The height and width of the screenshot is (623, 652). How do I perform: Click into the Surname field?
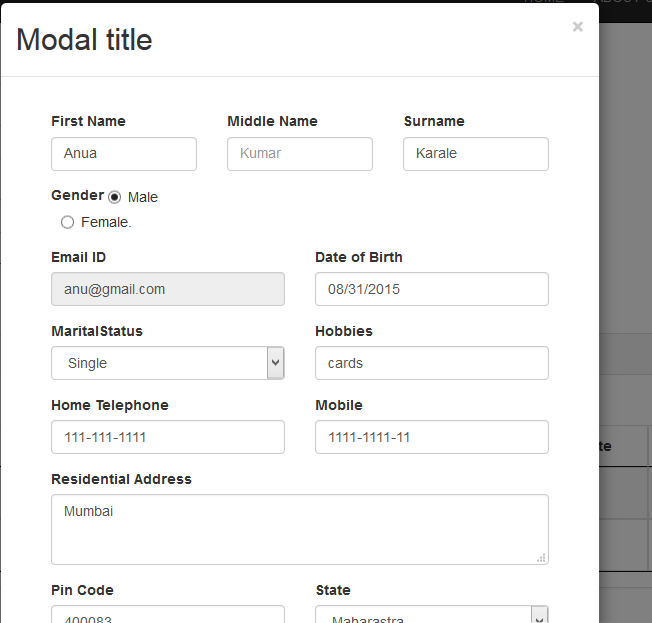(x=476, y=154)
